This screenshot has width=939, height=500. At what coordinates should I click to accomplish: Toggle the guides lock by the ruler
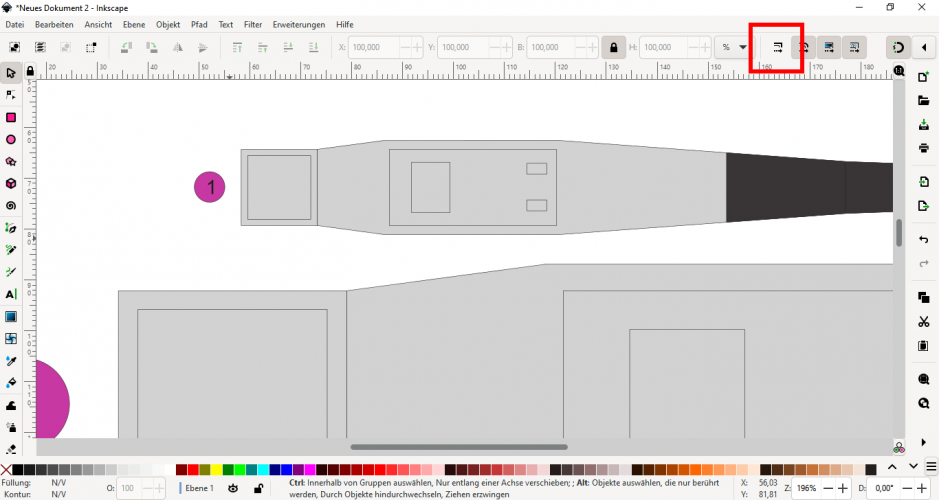(x=30, y=71)
